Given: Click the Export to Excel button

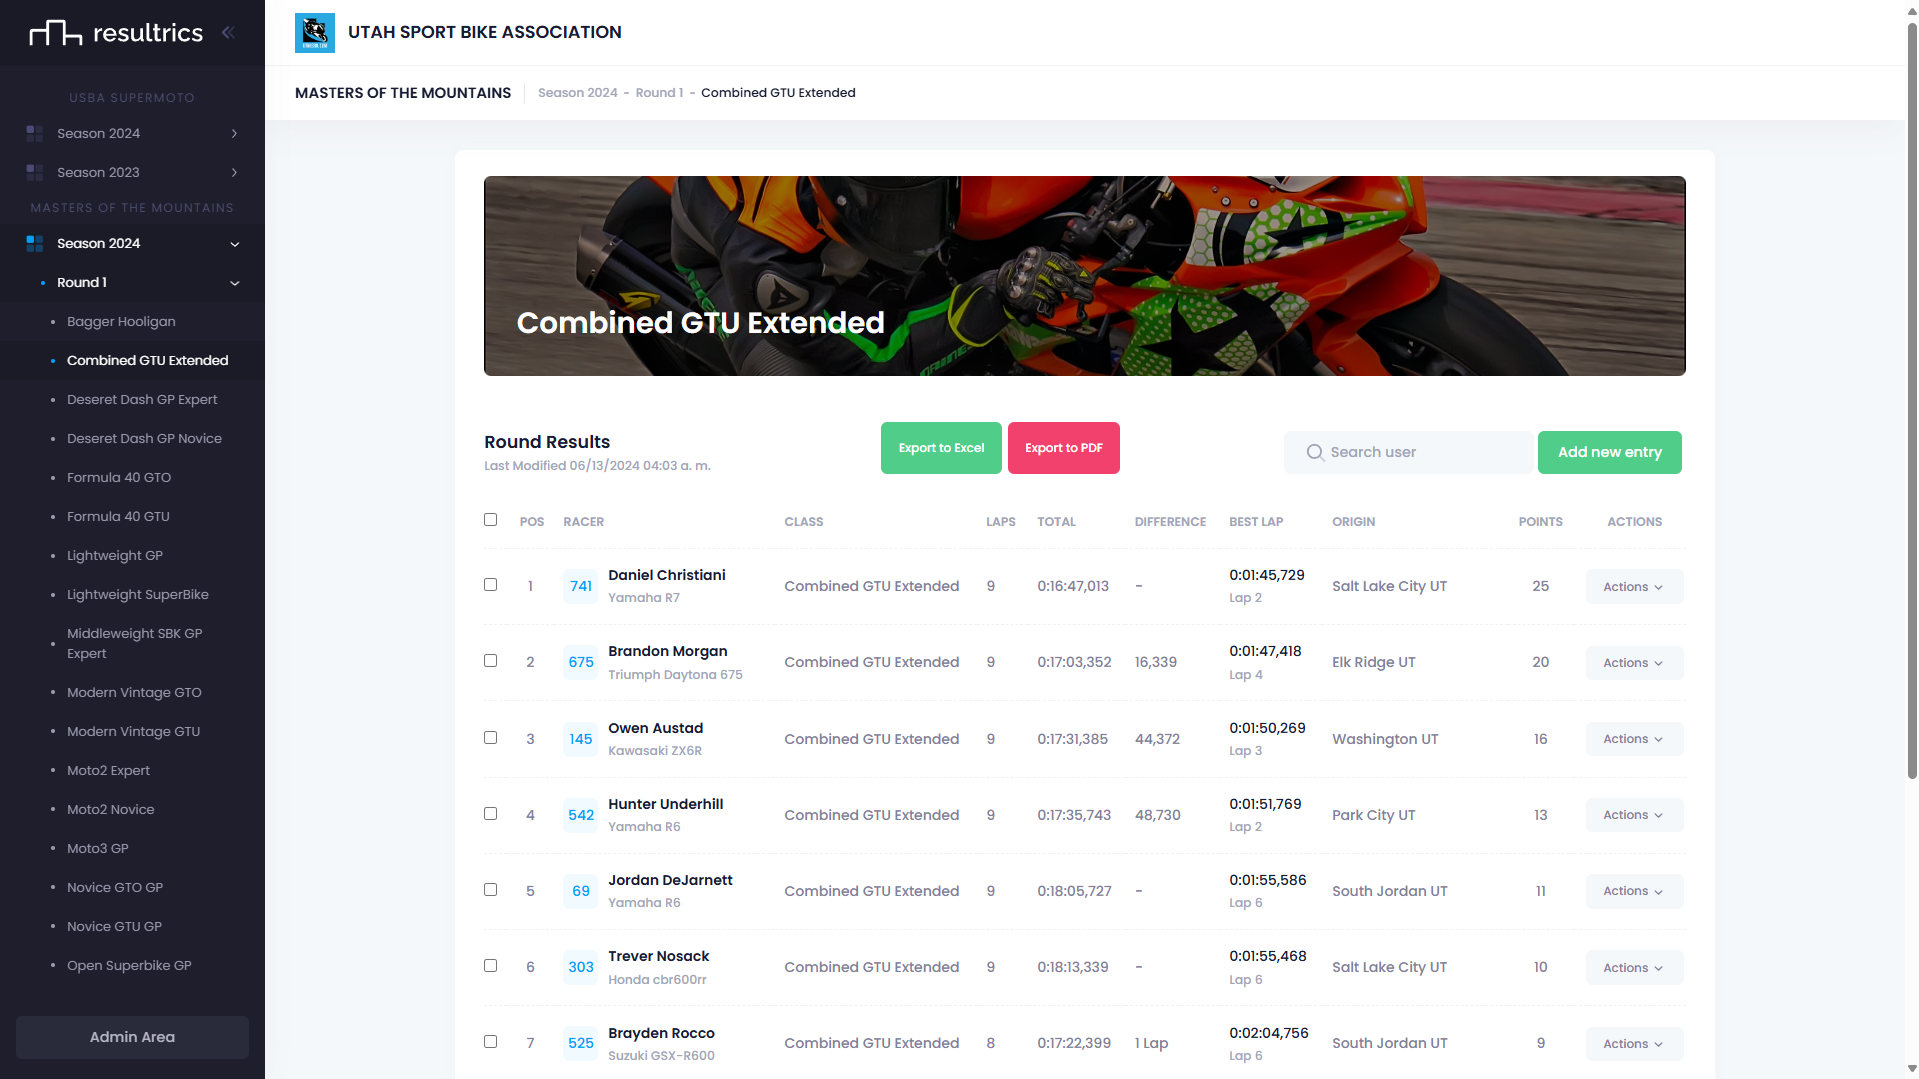Looking at the screenshot, I should (x=940, y=447).
